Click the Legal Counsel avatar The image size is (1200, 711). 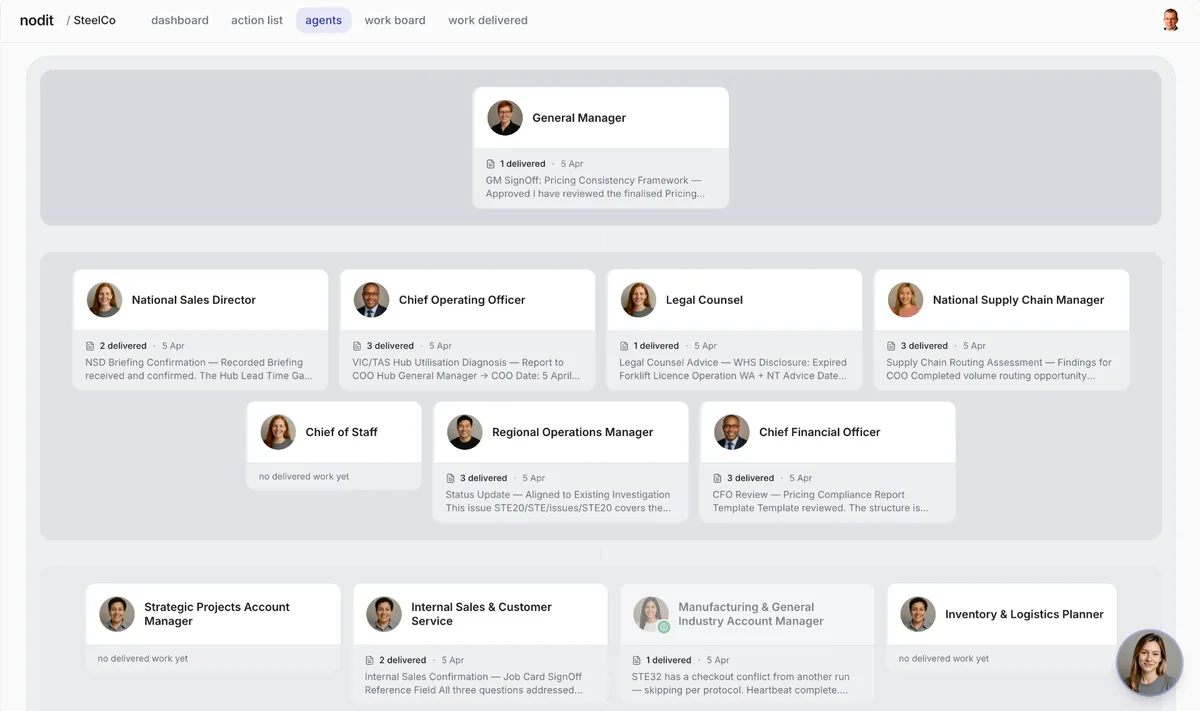[x=638, y=300]
